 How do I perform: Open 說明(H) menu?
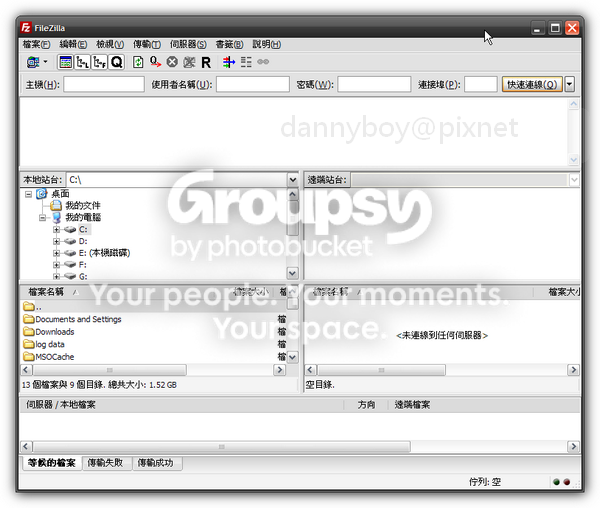[x=267, y=44]
